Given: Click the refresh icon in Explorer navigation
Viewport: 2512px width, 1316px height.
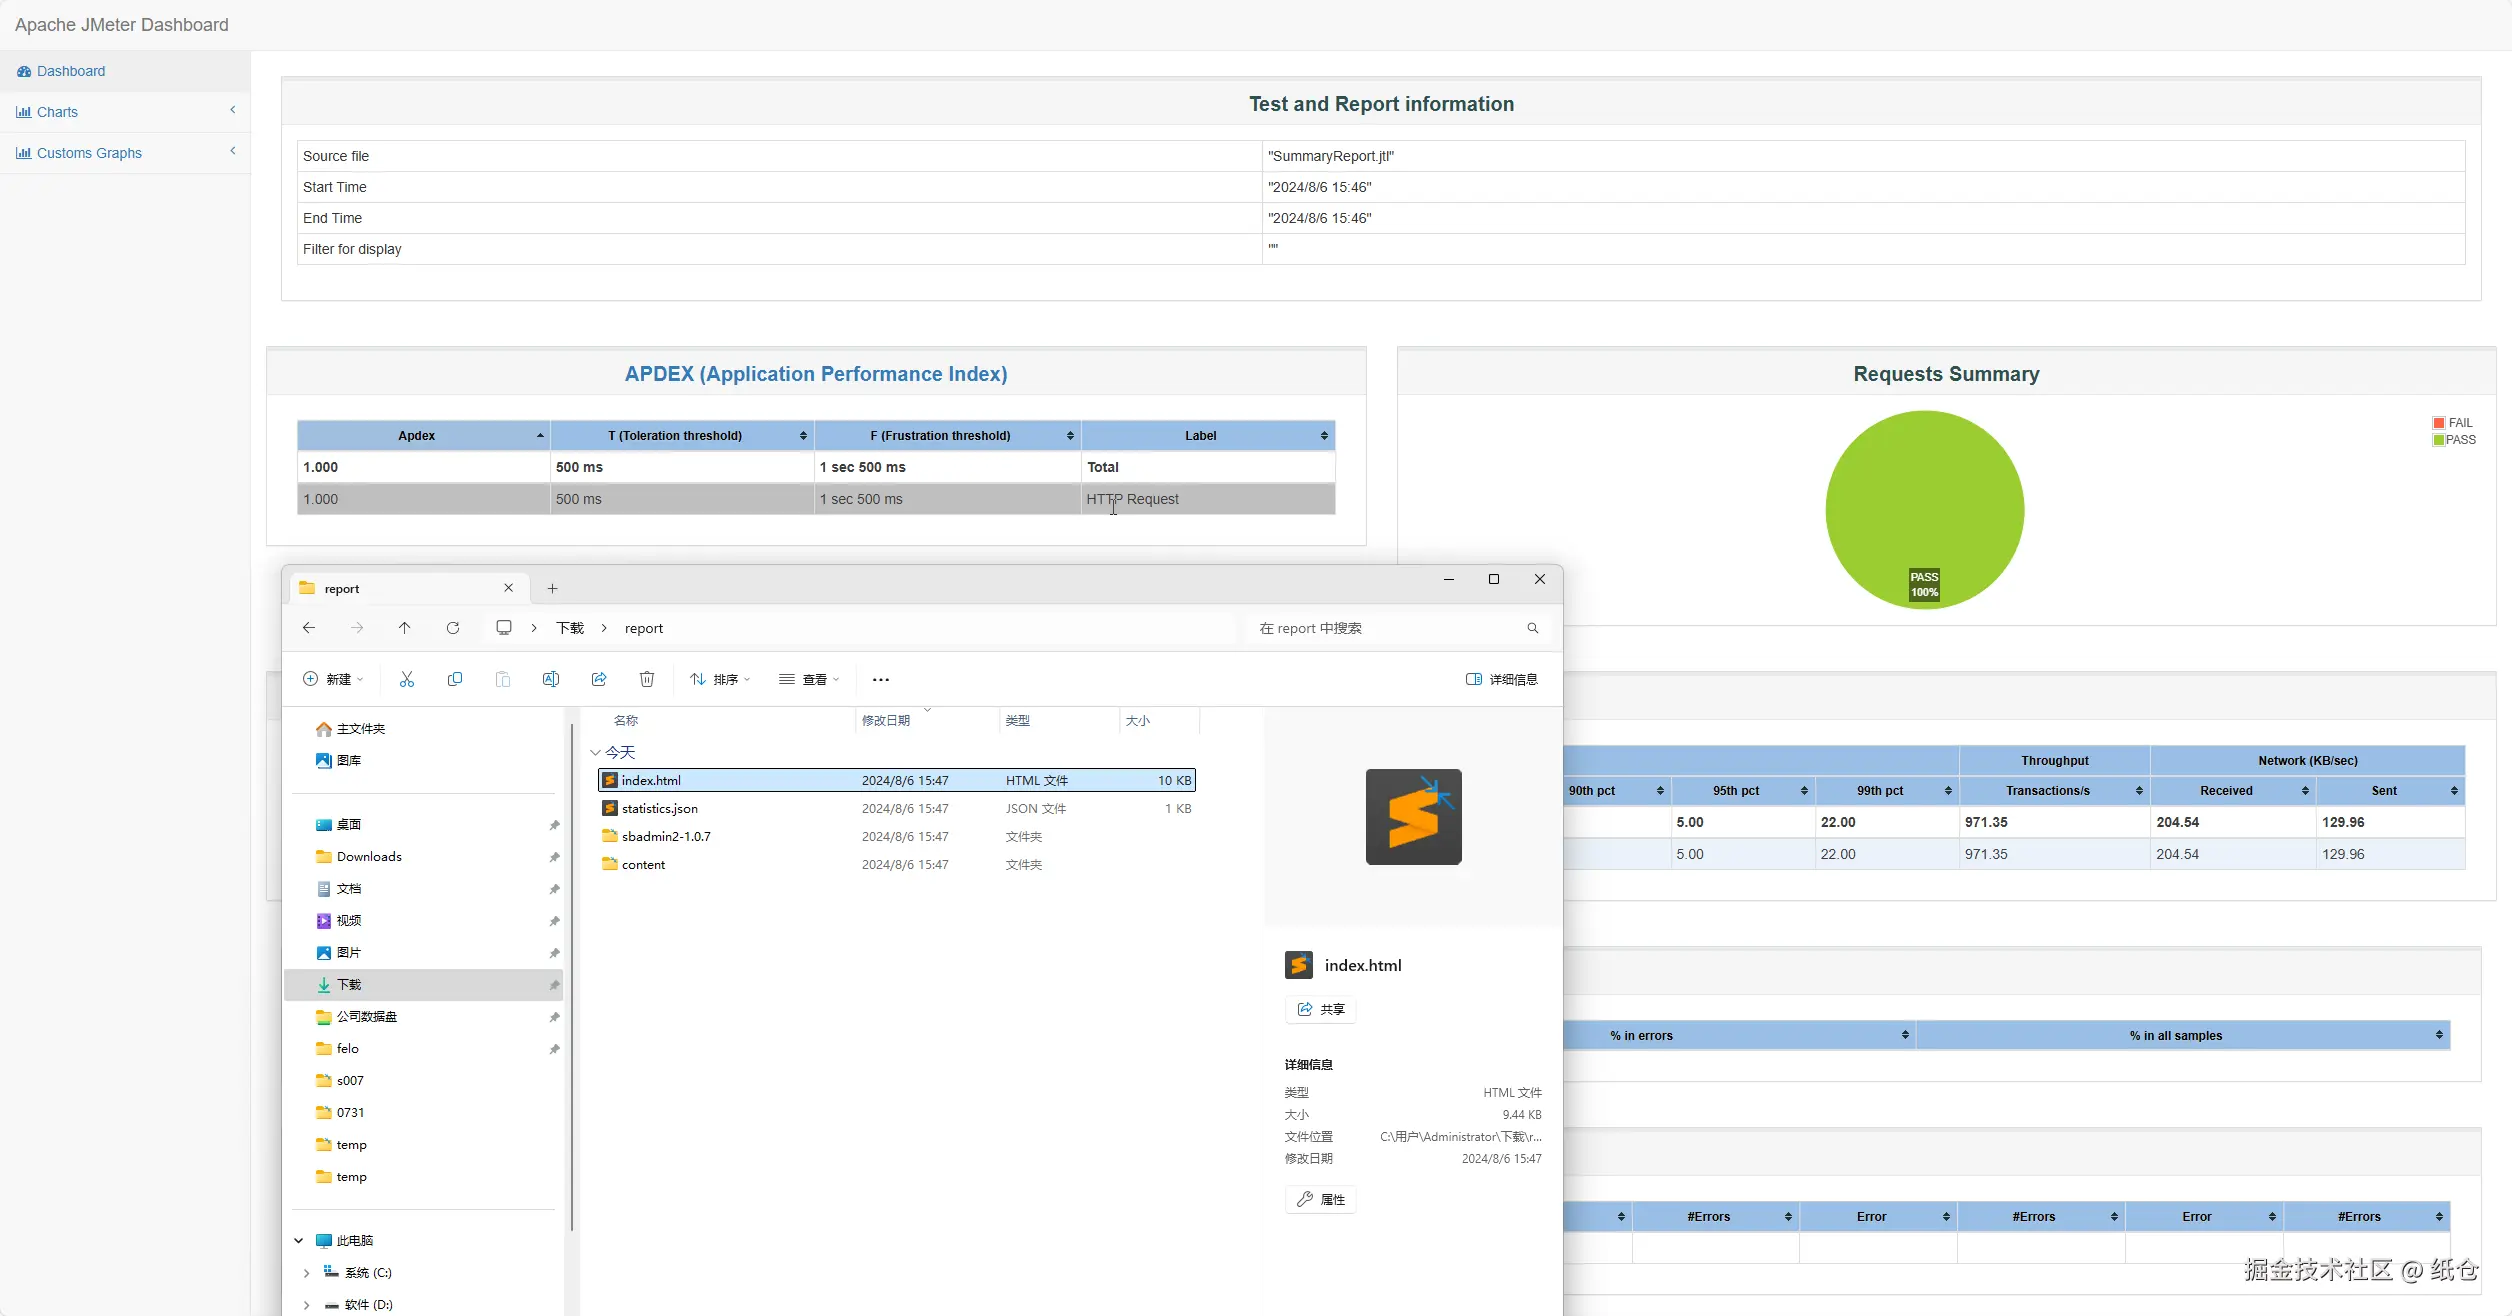Looking at the screenshot, I should [453, 628].
